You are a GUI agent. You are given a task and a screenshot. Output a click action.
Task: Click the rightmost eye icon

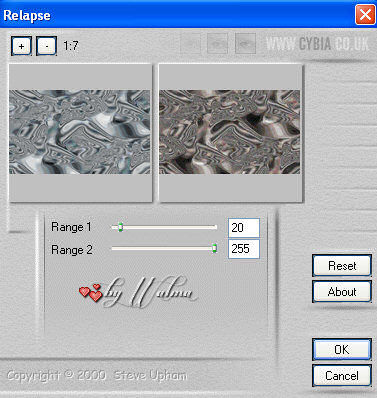pos(245,44)
